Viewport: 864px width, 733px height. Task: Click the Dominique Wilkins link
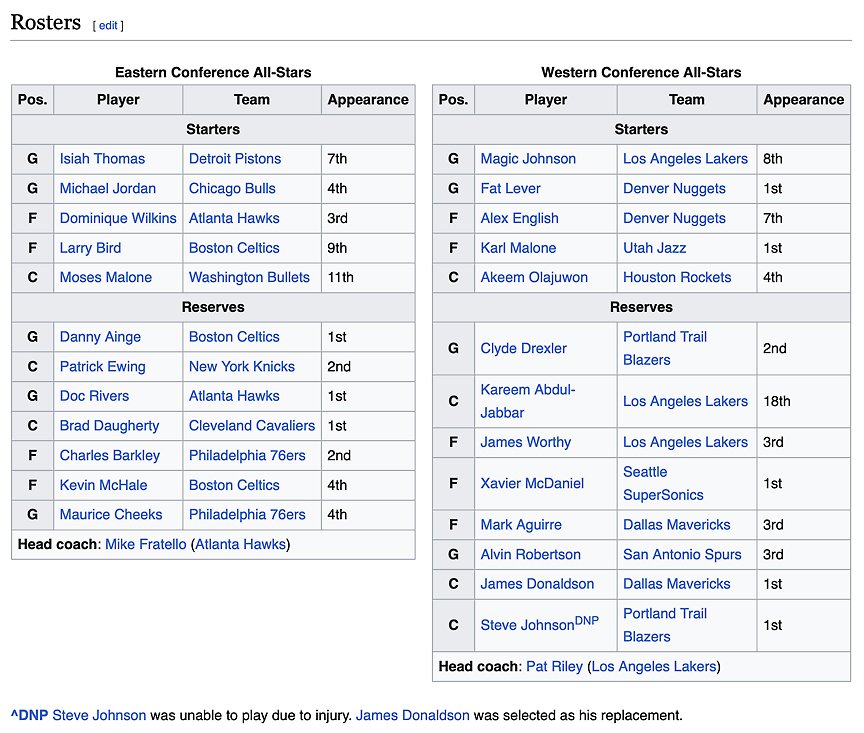click(118, 218)
